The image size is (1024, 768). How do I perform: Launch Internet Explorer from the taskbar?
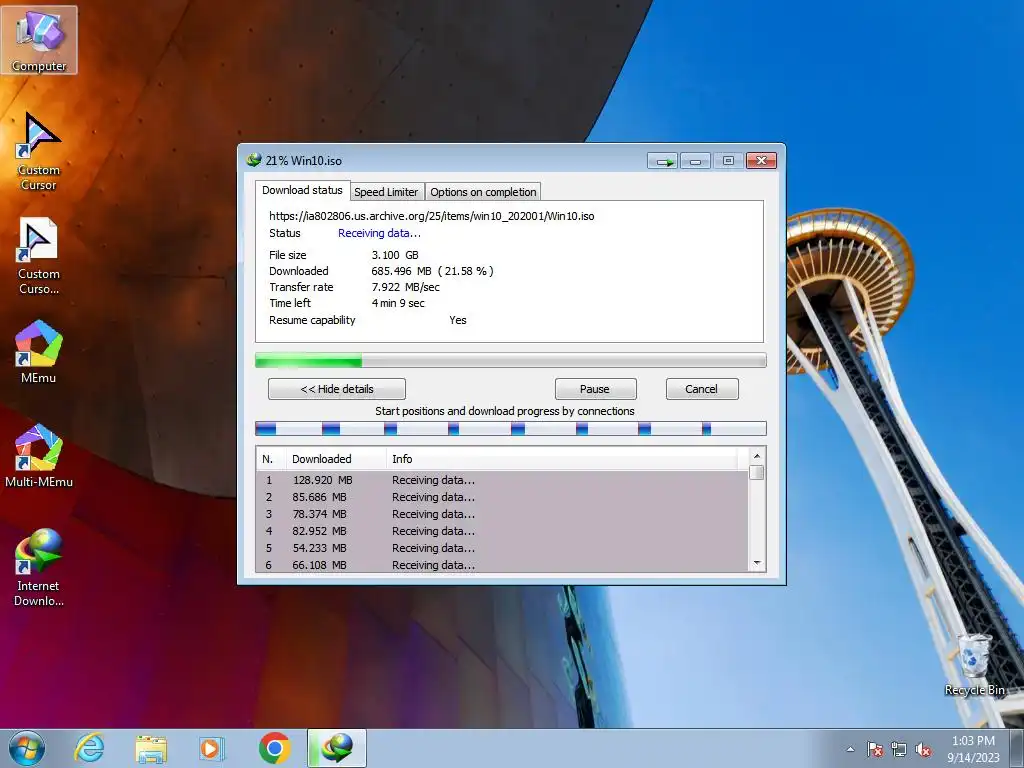(89, 748)
